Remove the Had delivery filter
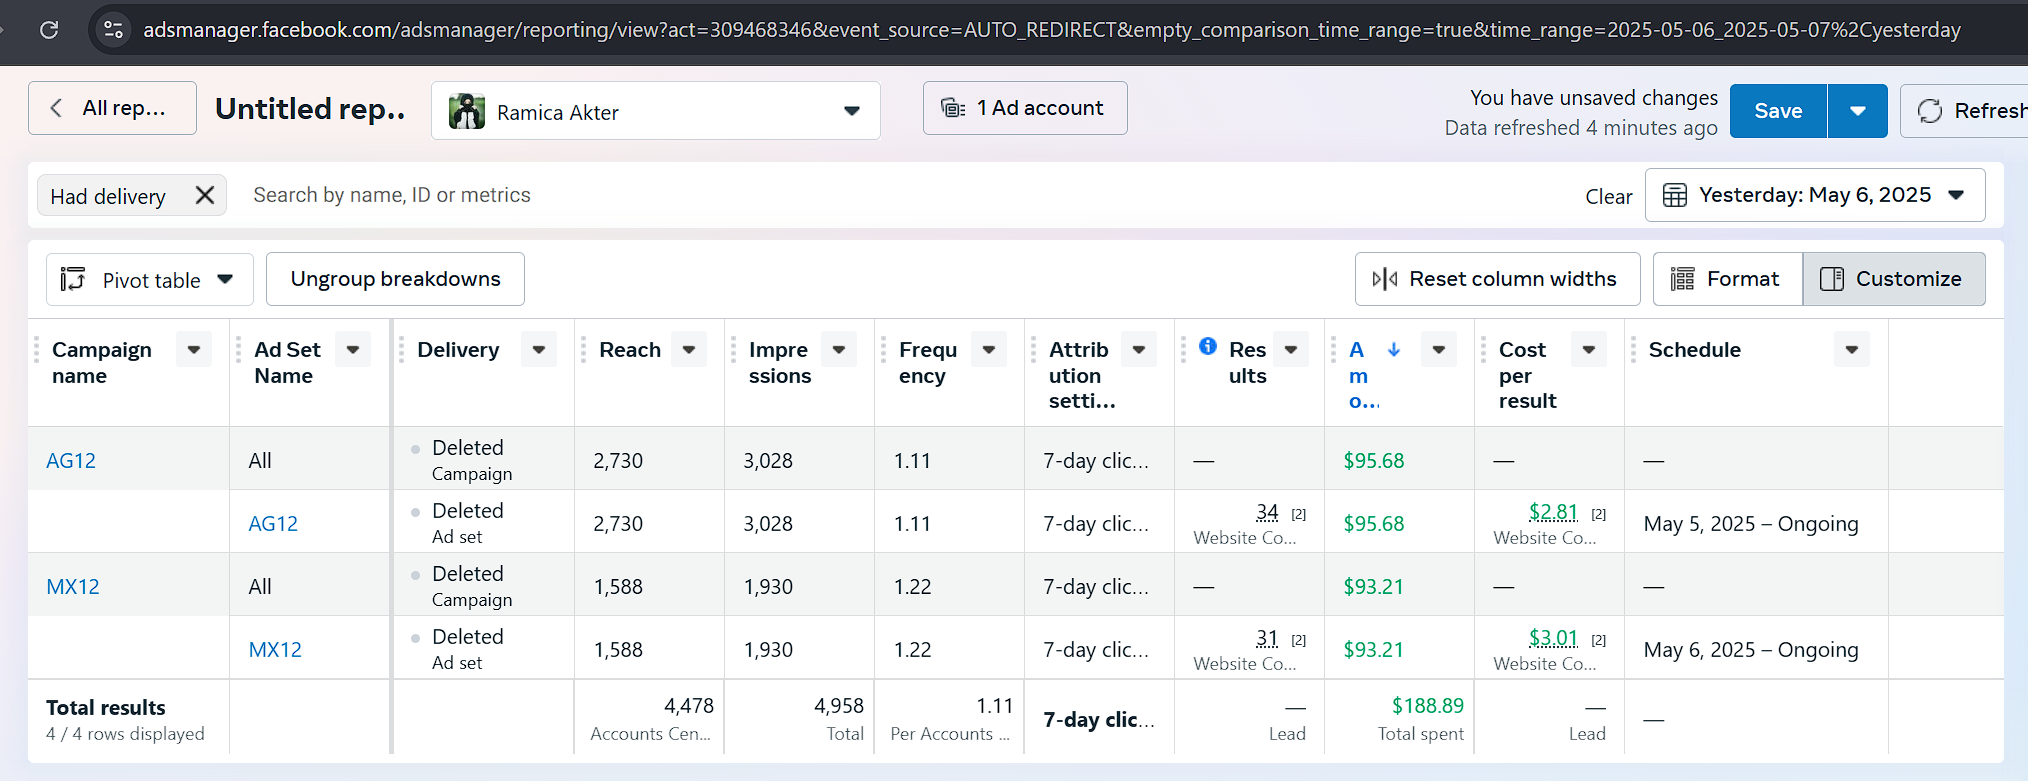 [205, 195]
